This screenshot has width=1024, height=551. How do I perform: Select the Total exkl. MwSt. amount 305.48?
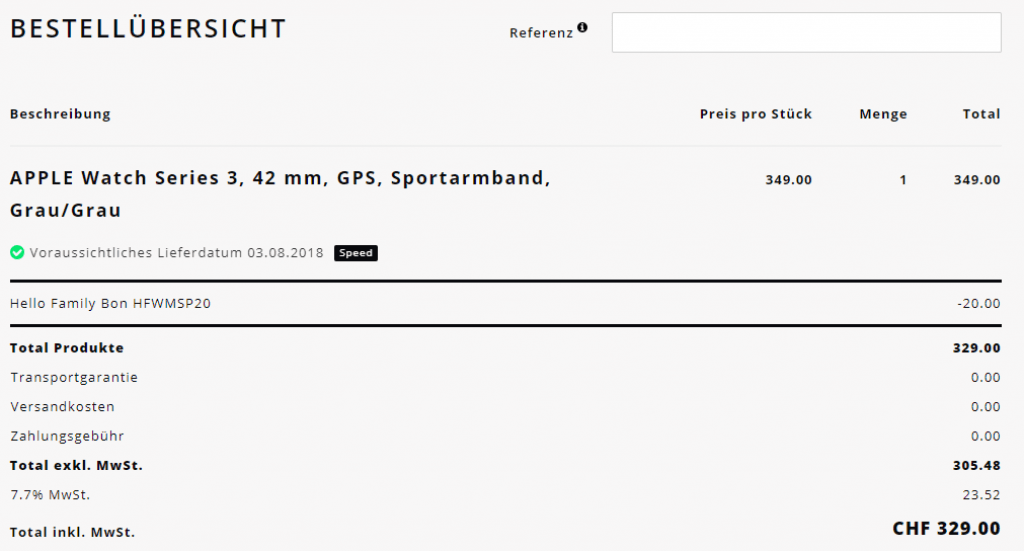pos(976,465)
